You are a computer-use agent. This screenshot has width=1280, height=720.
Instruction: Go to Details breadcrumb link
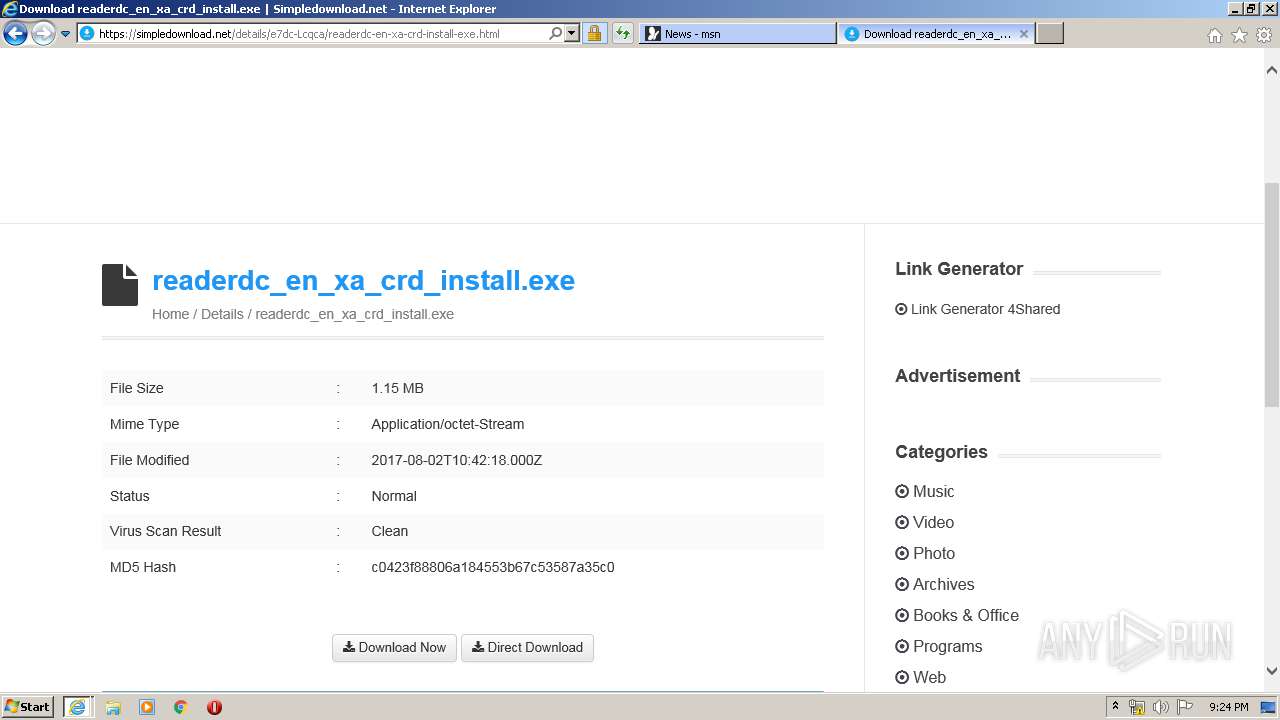tap(222, 314)
